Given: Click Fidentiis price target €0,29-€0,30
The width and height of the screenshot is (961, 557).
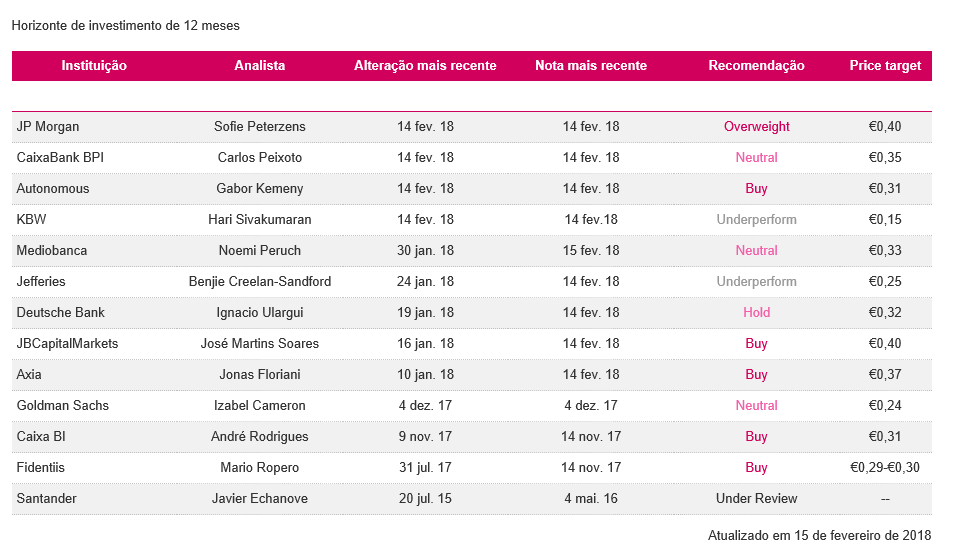Looking at the screenshot, I should 885,468.
